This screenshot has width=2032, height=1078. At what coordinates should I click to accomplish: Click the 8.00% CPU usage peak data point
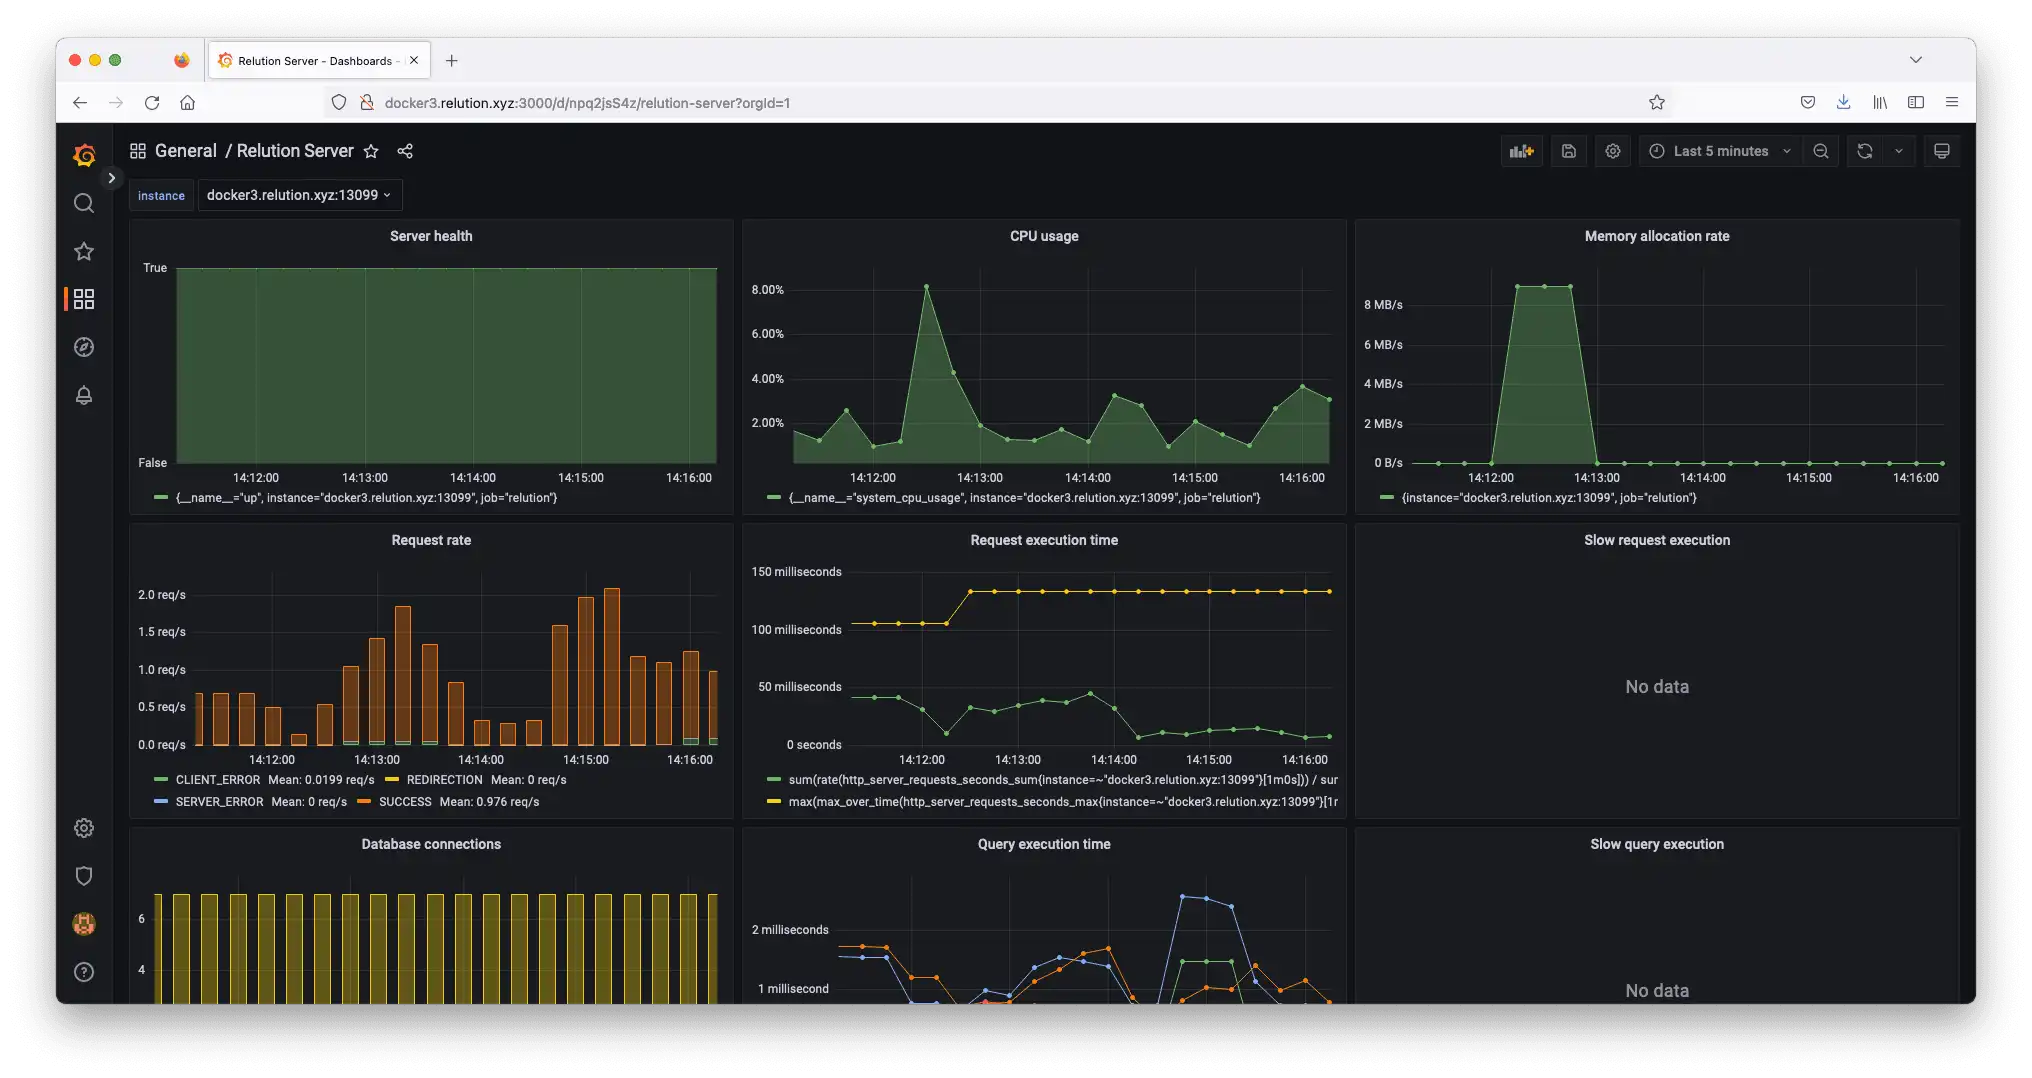point(927,287)
